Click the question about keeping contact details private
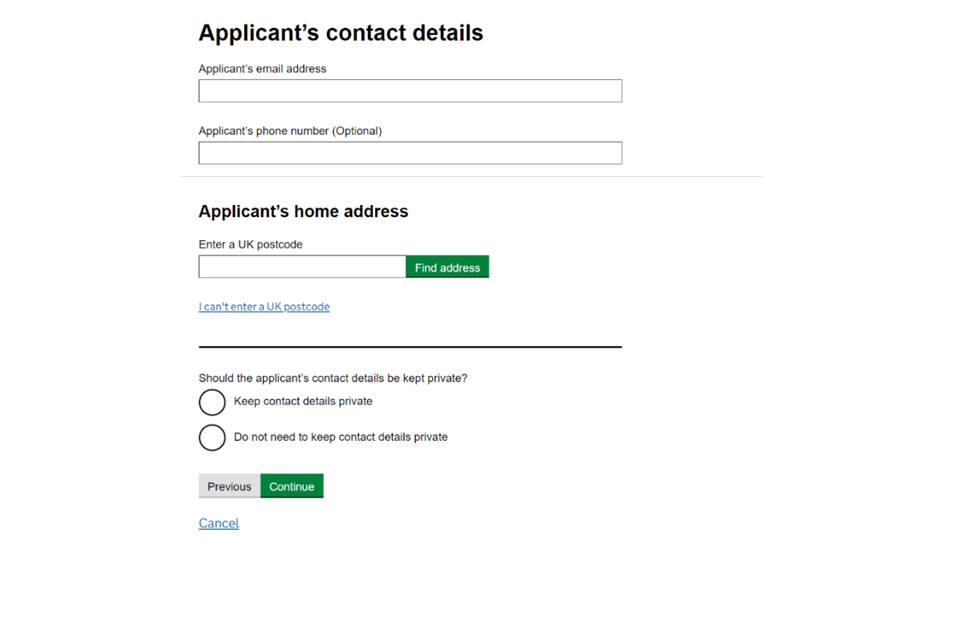960x640 pixels. click(333, 379)
